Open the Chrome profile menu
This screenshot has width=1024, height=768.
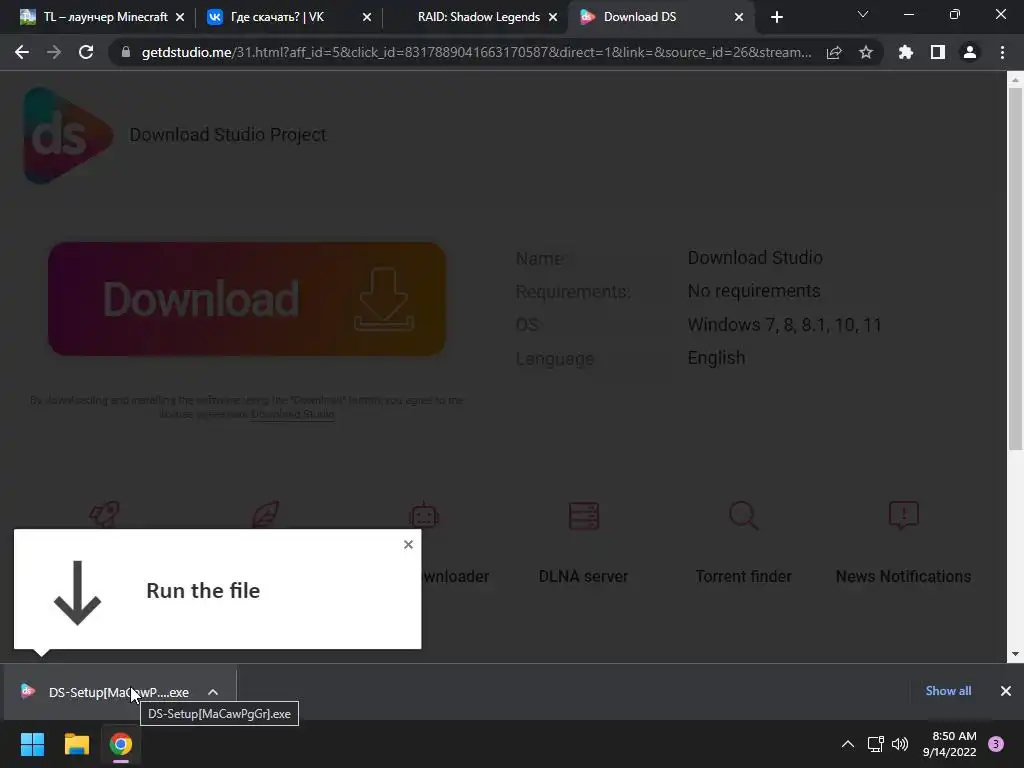pyautogui.click(x=970, y=52)
